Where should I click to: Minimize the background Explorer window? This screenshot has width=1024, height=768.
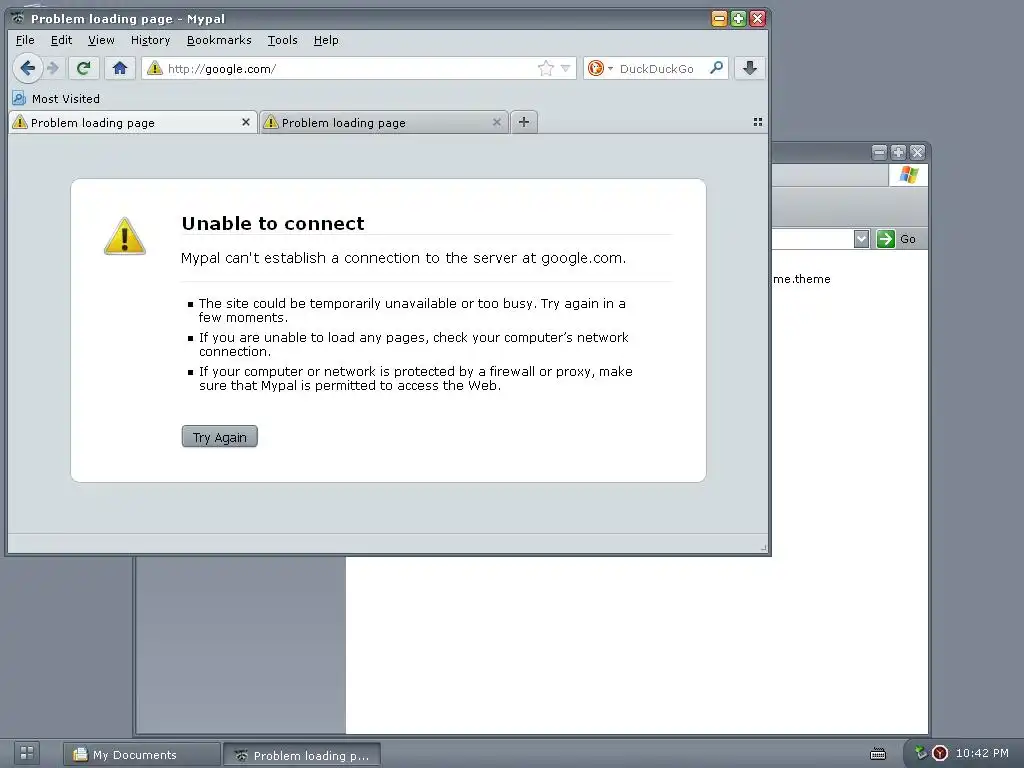879,152
